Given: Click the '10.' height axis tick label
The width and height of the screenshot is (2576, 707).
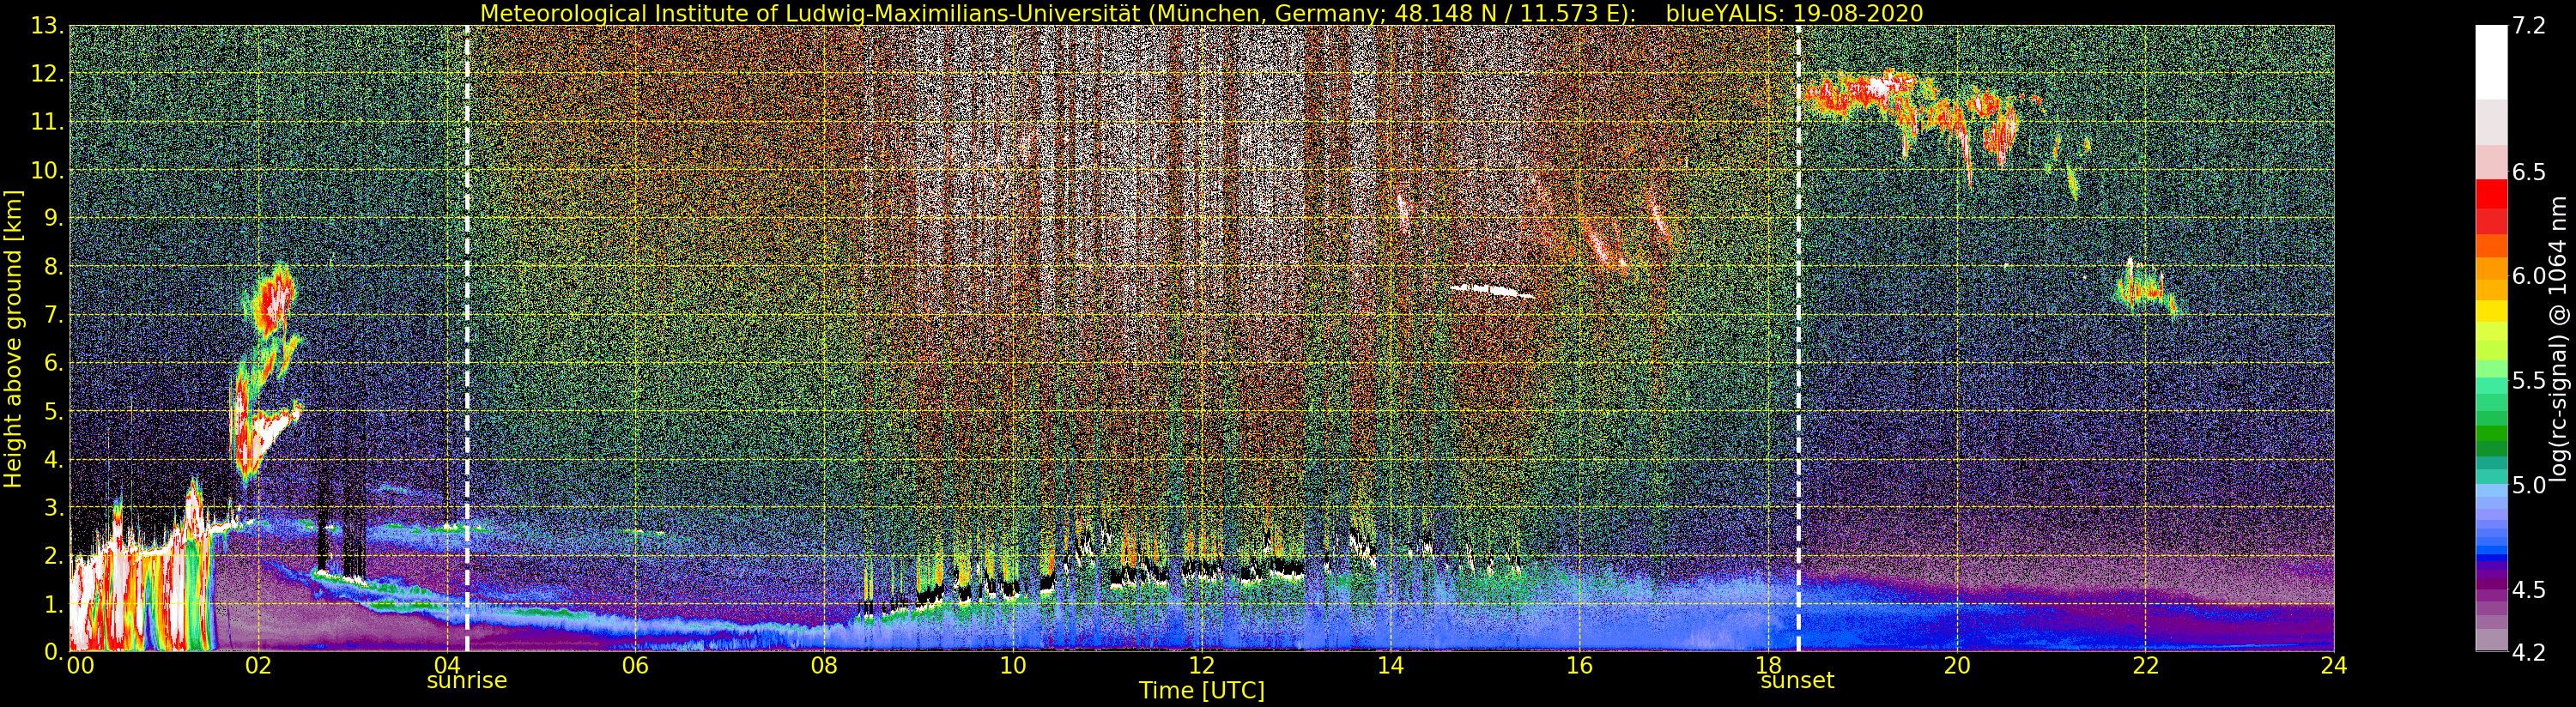Looking at the screenshot, I should [48, 171].
